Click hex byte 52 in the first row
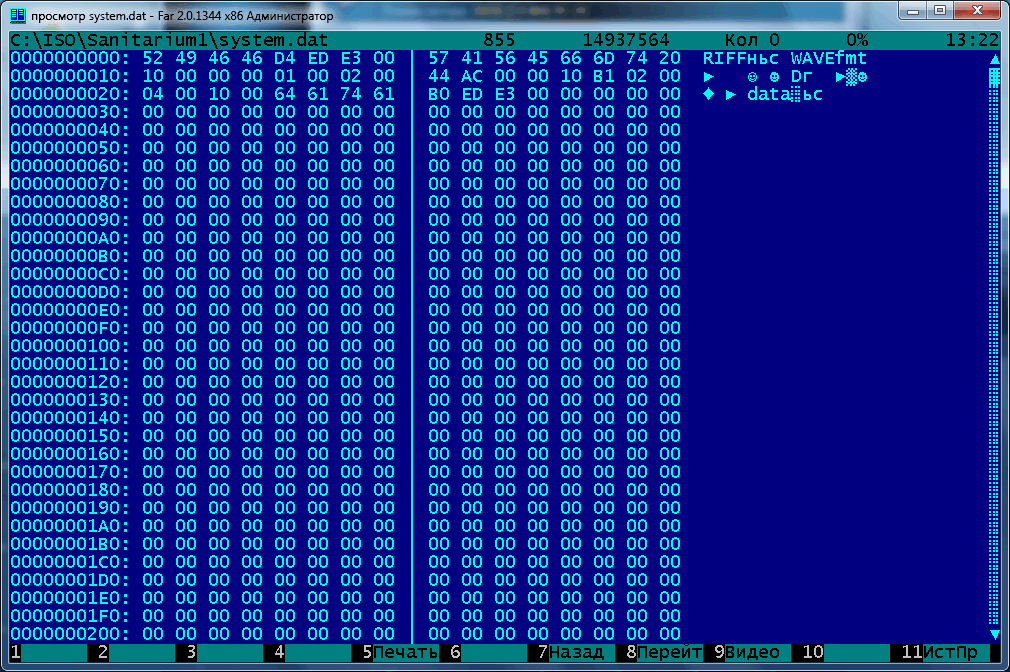 pos(153,58)
